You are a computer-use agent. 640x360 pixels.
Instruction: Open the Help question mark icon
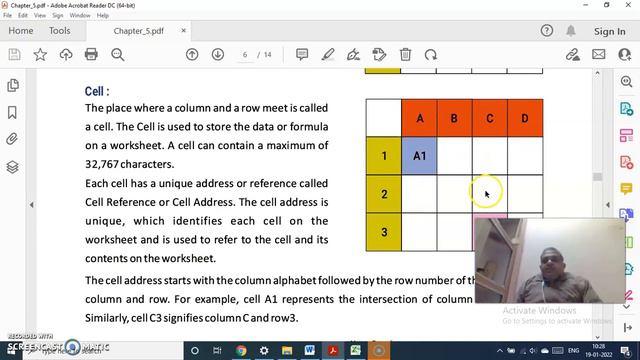pyautogui.click(x=547, y=31)
